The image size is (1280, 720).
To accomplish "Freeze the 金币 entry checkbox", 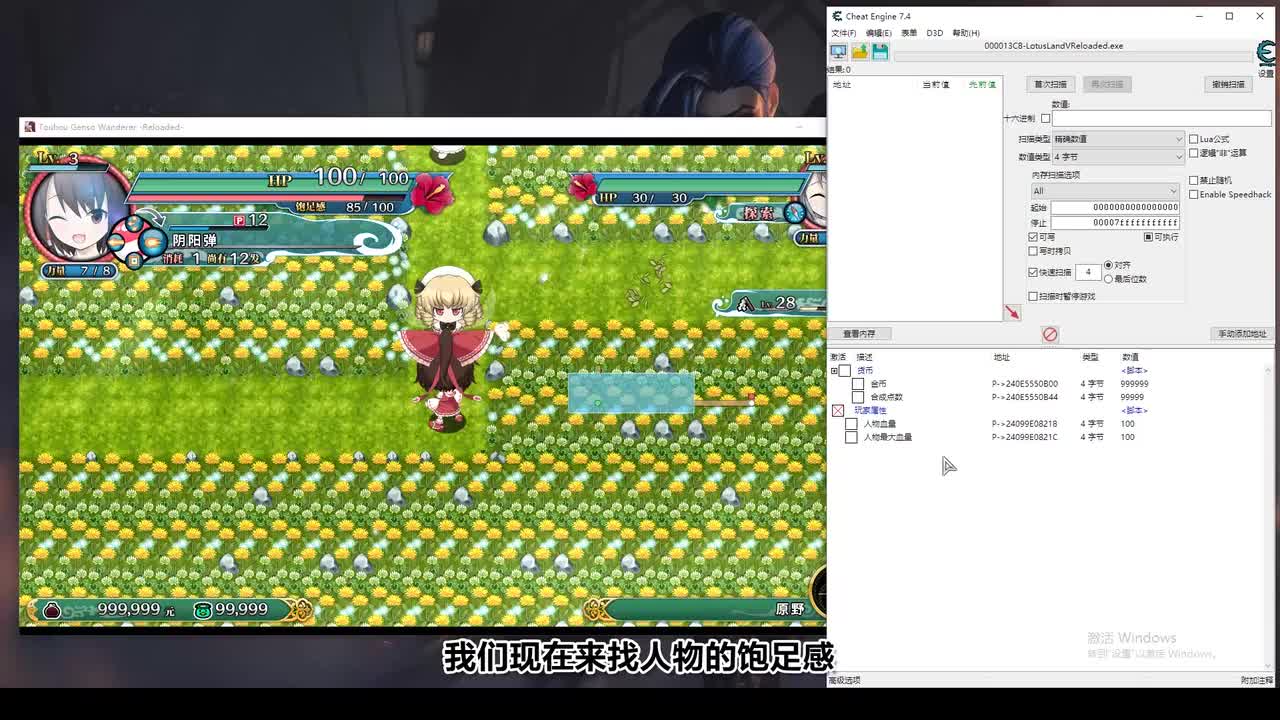I will click(858, 384).
